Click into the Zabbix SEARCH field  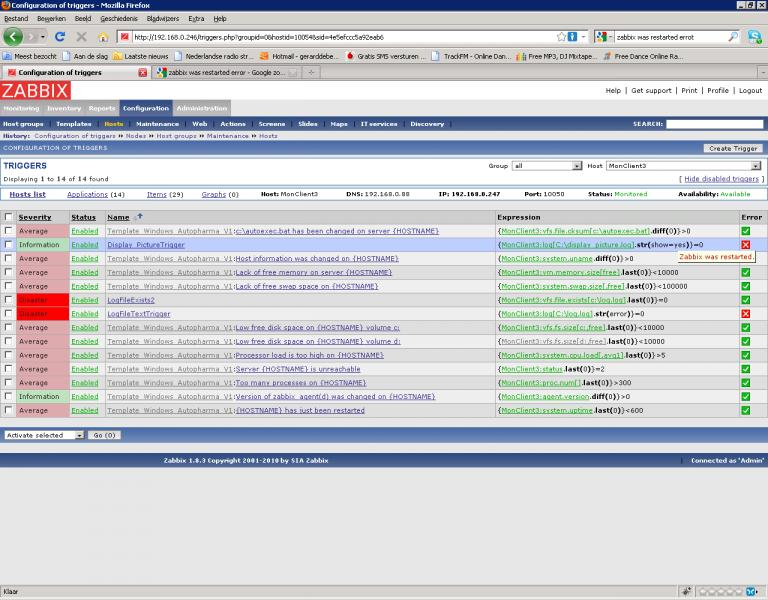pyautogui.click(x=714, y=124)
